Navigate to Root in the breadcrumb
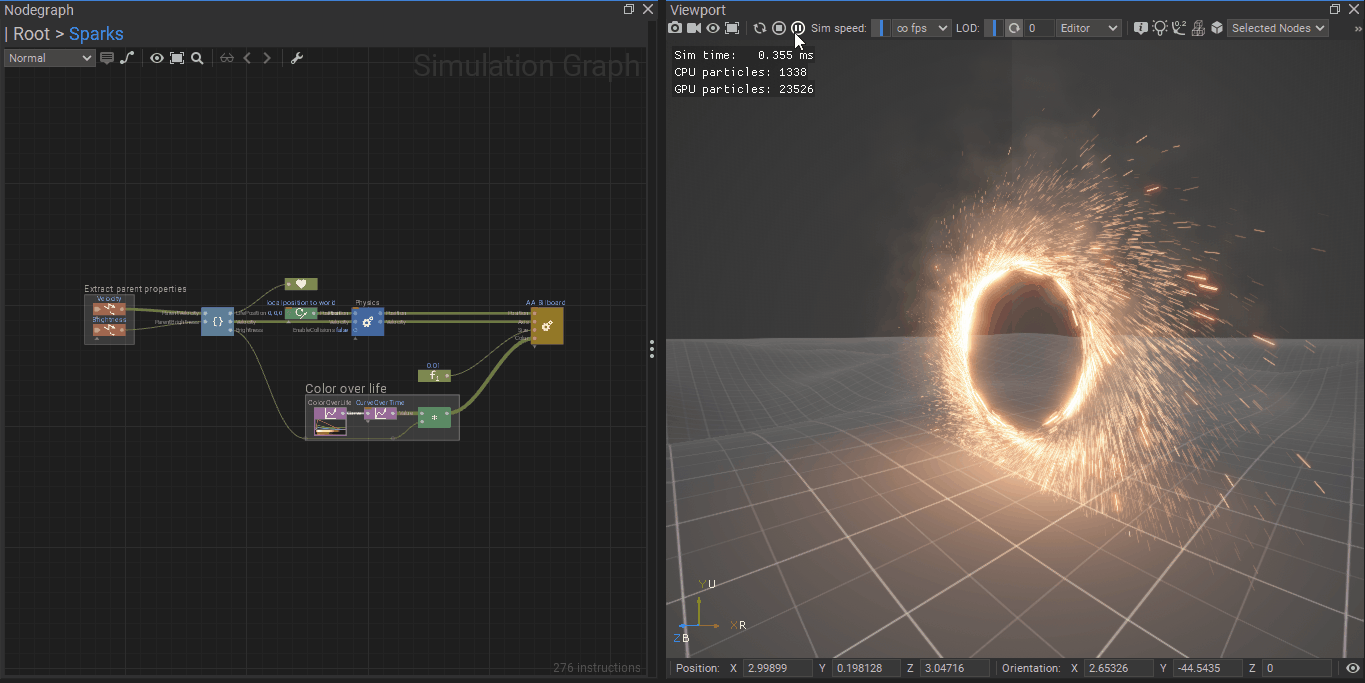Image resolution: width=1365 pixels, height=683 pixels. (31, 34)
